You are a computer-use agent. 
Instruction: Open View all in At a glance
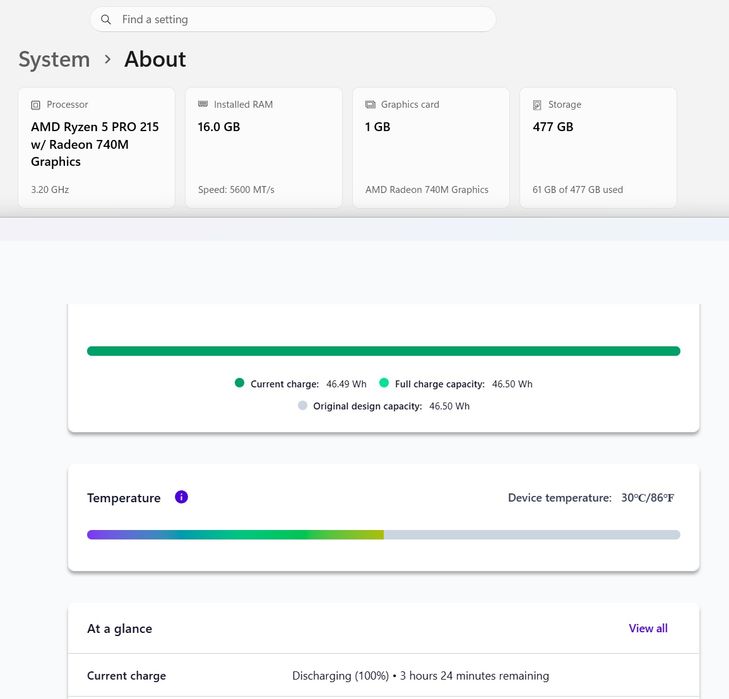point(648,628)
